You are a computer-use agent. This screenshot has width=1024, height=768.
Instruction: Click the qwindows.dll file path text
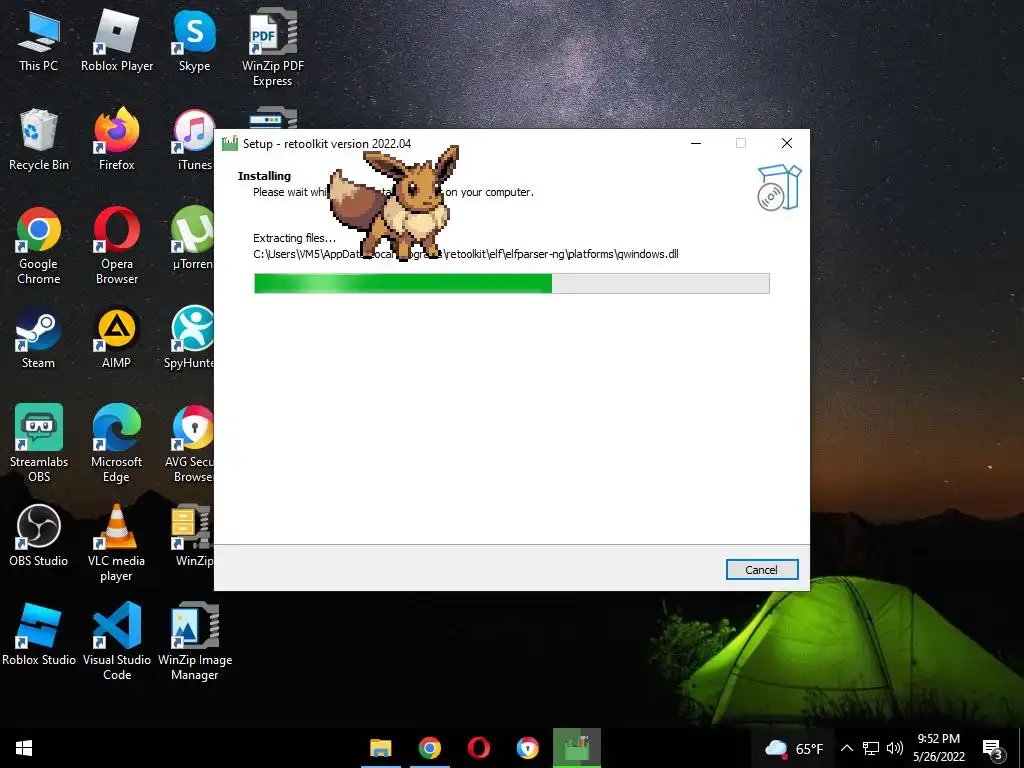tap(466, 254)
